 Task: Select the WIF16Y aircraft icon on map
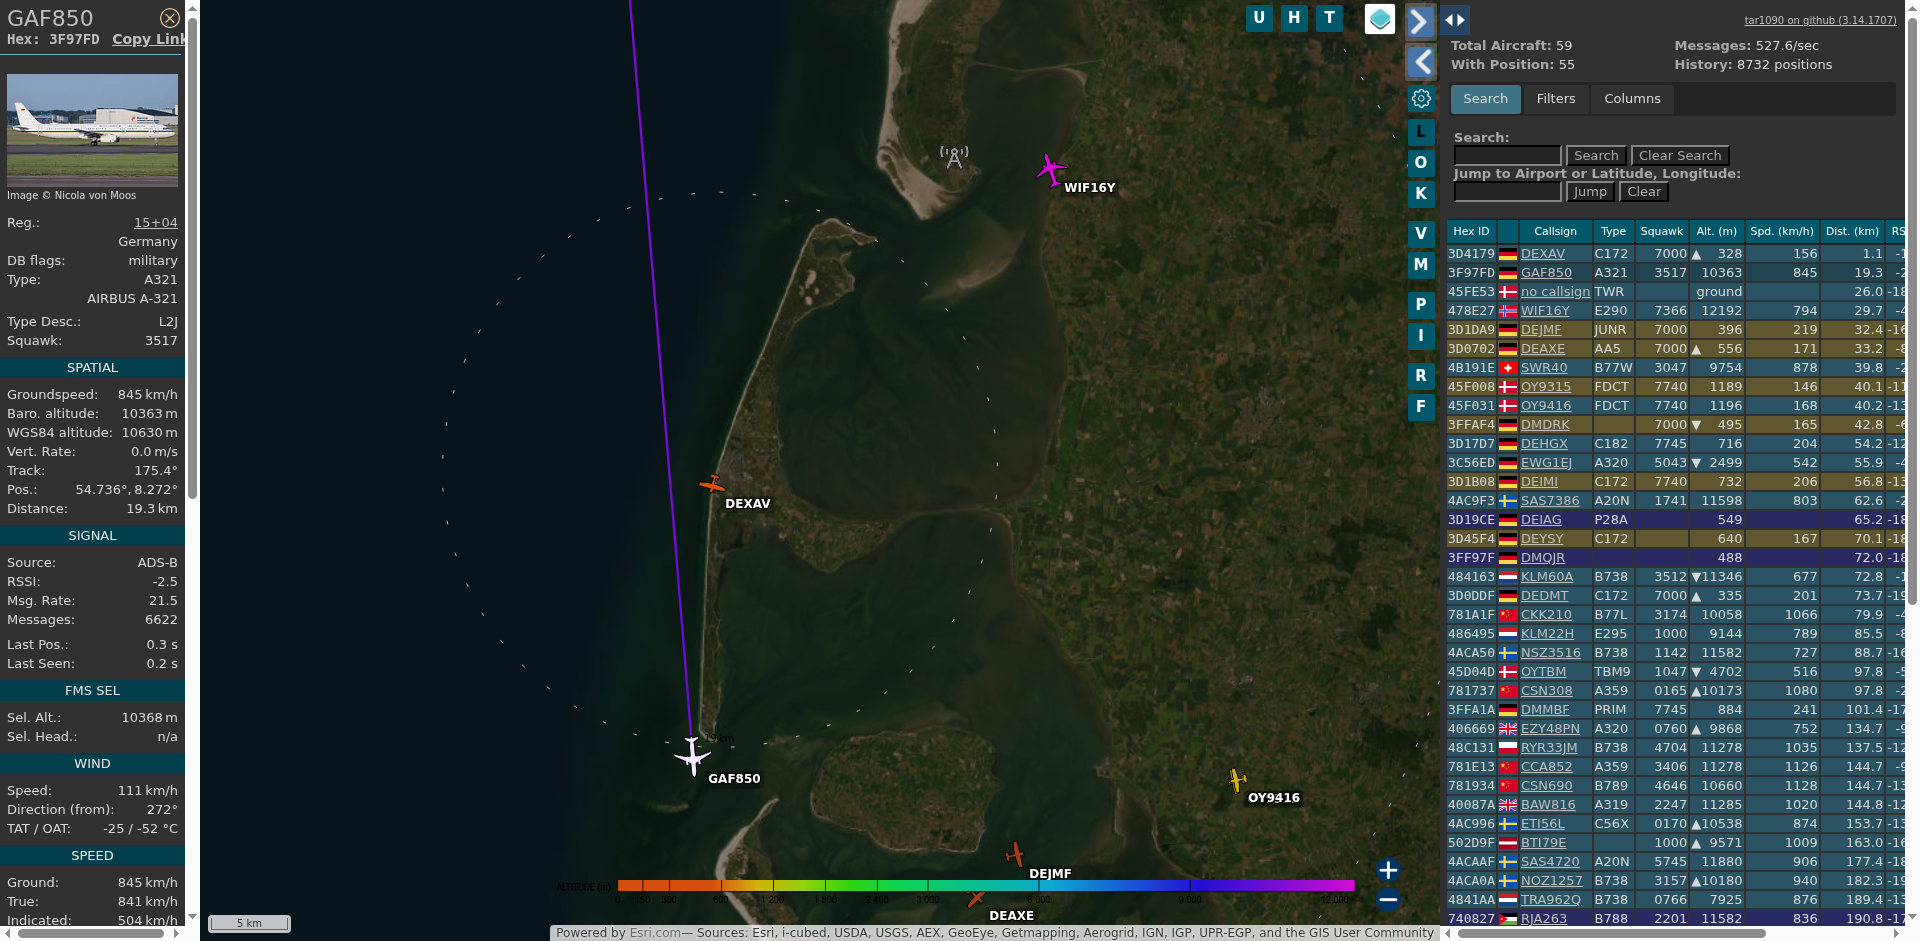1051,170
